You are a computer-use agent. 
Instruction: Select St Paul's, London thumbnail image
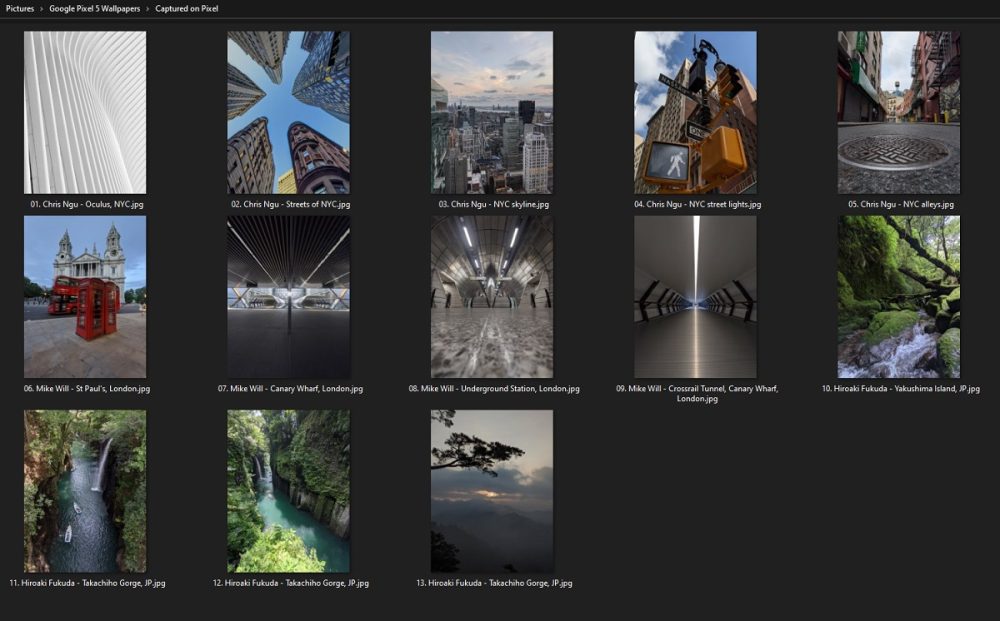(85, 296)
